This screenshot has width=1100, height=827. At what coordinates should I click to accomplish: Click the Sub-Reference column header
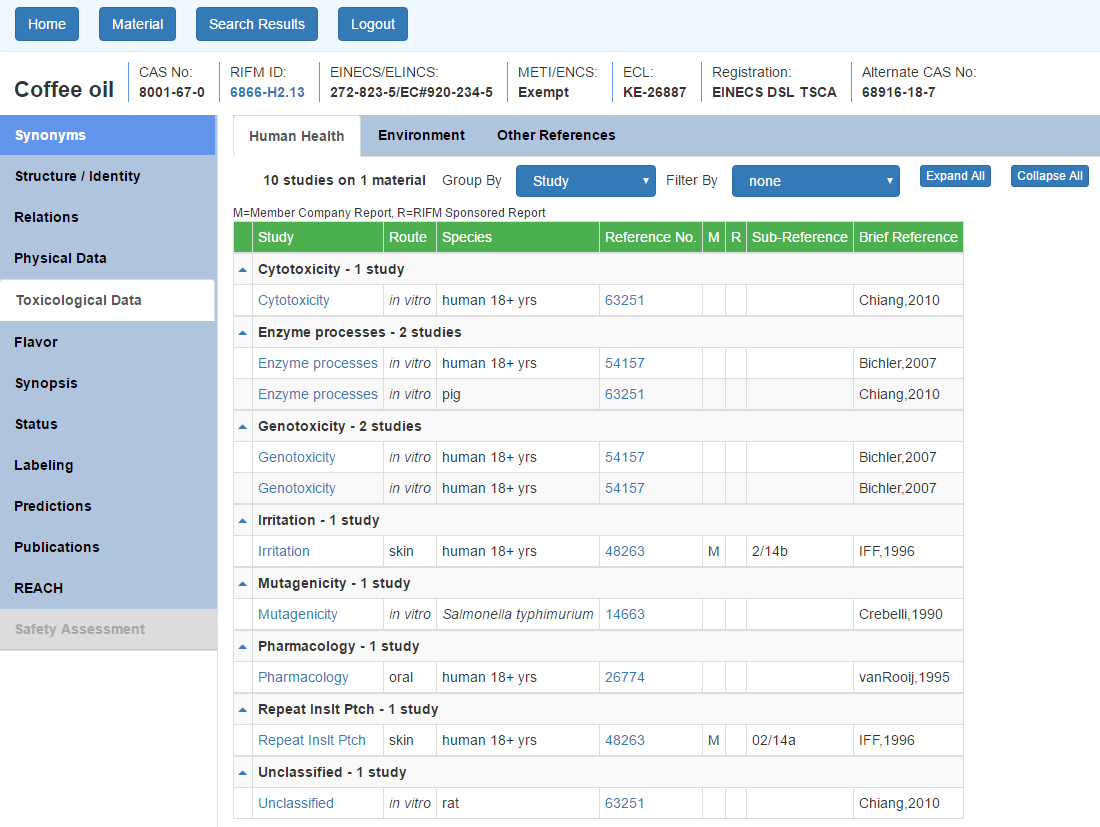pyautogui.click(x=800, y=237)
